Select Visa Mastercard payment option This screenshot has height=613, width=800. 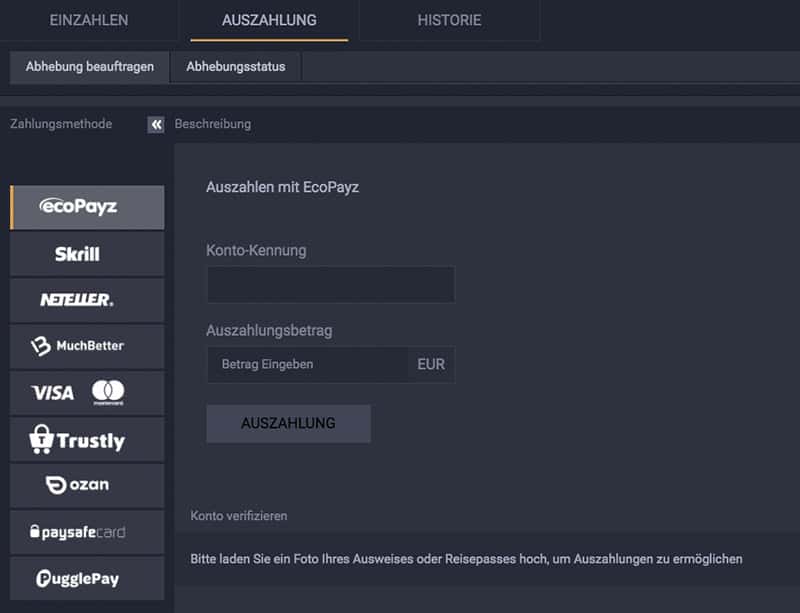click(x=87, y=393)
